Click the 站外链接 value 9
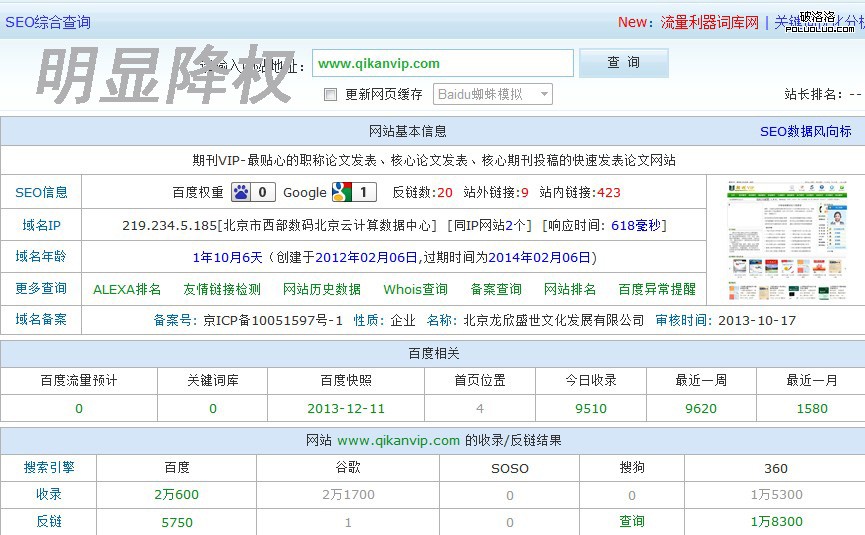 [525, 192]
